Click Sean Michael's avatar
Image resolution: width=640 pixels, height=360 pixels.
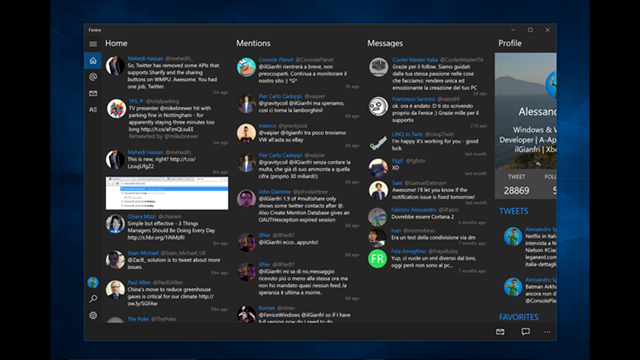click(115, 260)
